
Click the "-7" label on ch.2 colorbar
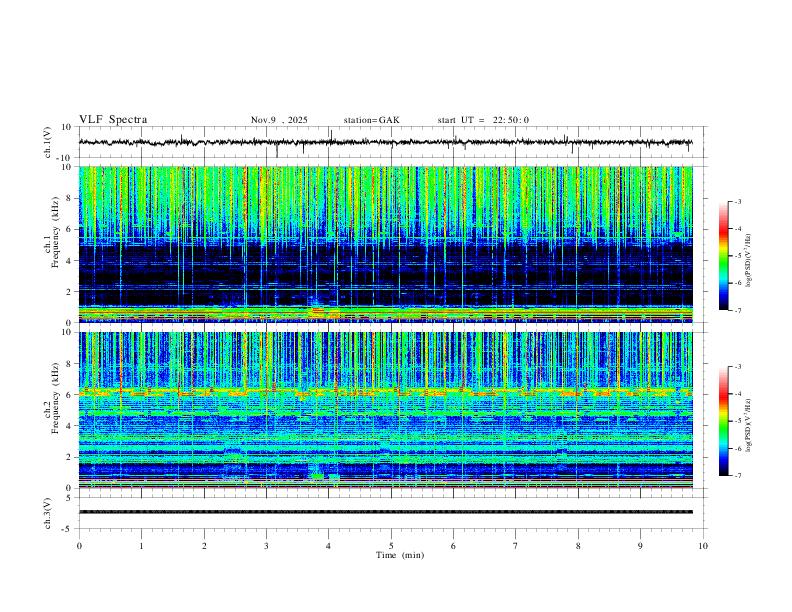point(737,476)
